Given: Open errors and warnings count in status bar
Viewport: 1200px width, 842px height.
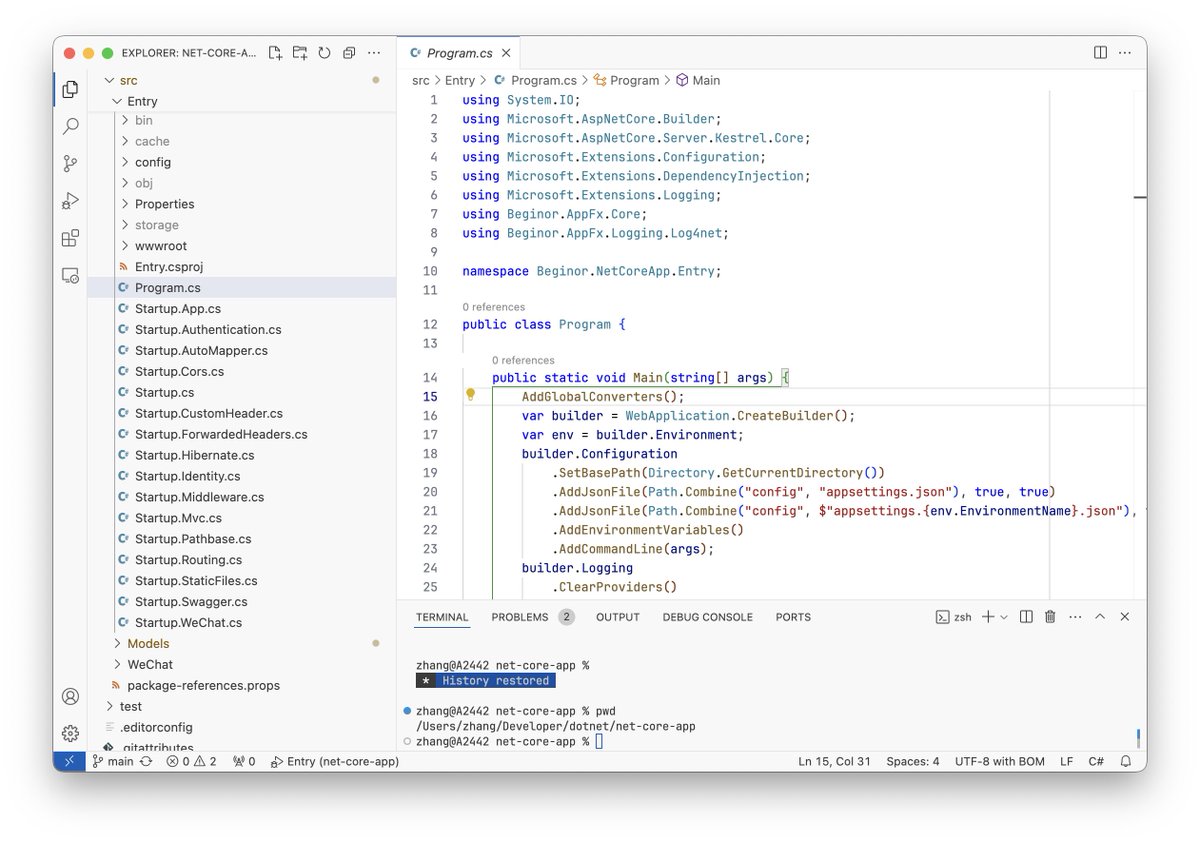Looking at the screenshot, I should pyautogui.click(x=191, y=761).
